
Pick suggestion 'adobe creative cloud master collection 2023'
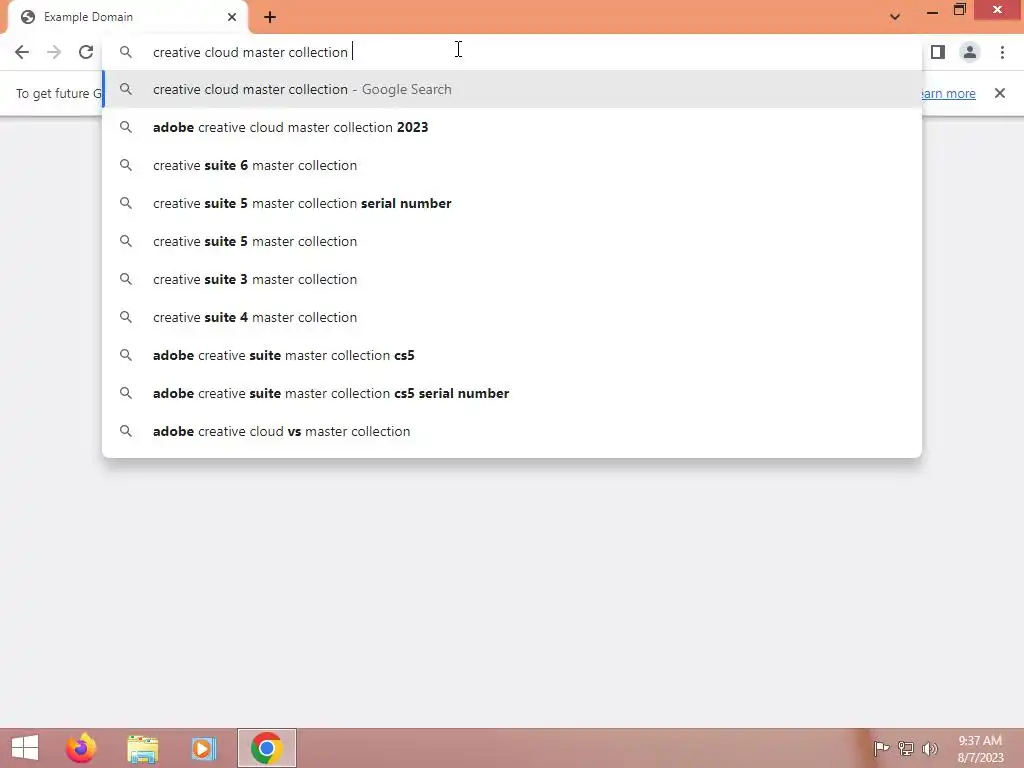click(512, 127)
